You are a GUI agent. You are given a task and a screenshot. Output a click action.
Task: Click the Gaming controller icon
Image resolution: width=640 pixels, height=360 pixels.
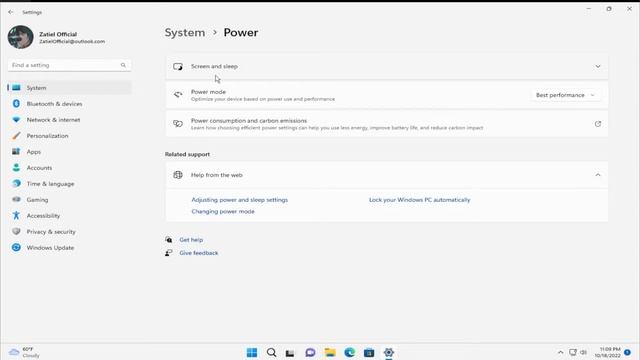16,200
